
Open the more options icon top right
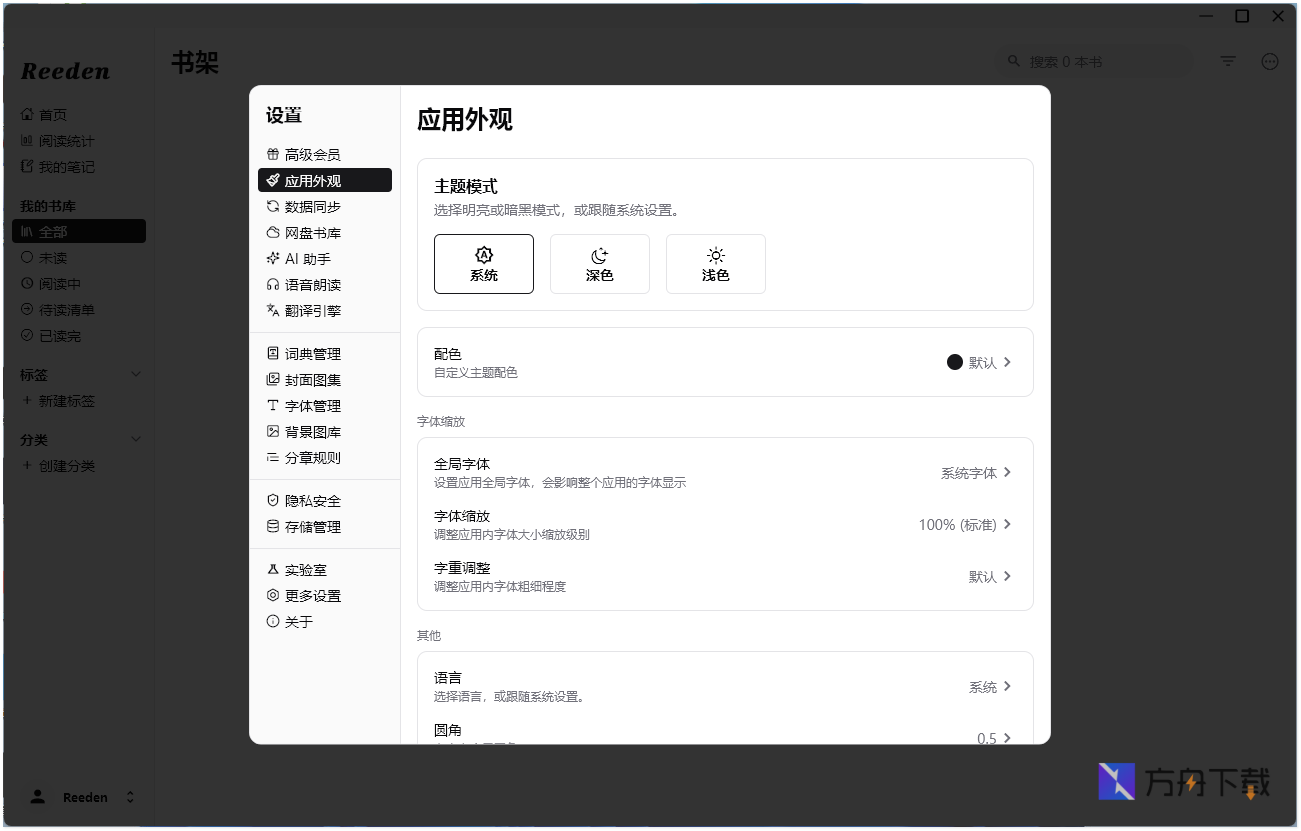[1270, 61]
